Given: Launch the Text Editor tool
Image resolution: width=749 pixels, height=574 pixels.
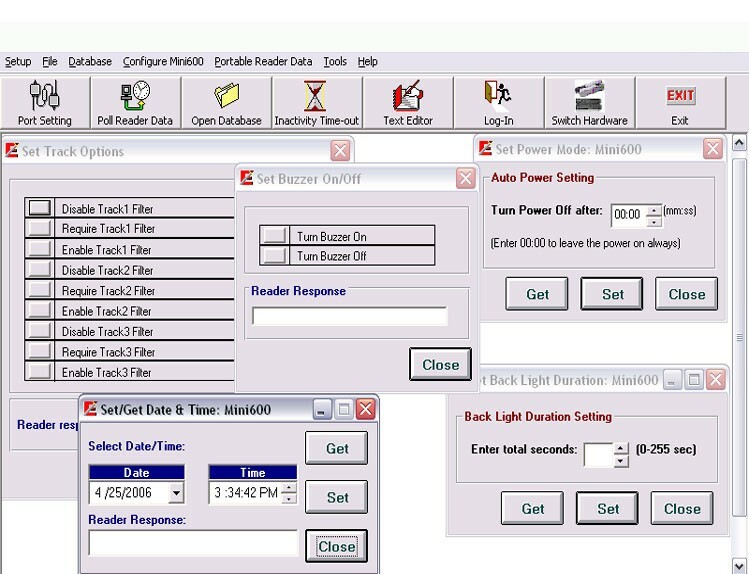Looking at the screenshot, I should point(408,103).
